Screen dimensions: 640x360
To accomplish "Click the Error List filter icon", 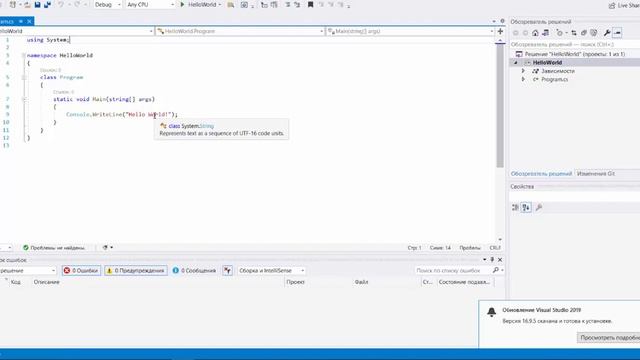I will pos(228,271).
